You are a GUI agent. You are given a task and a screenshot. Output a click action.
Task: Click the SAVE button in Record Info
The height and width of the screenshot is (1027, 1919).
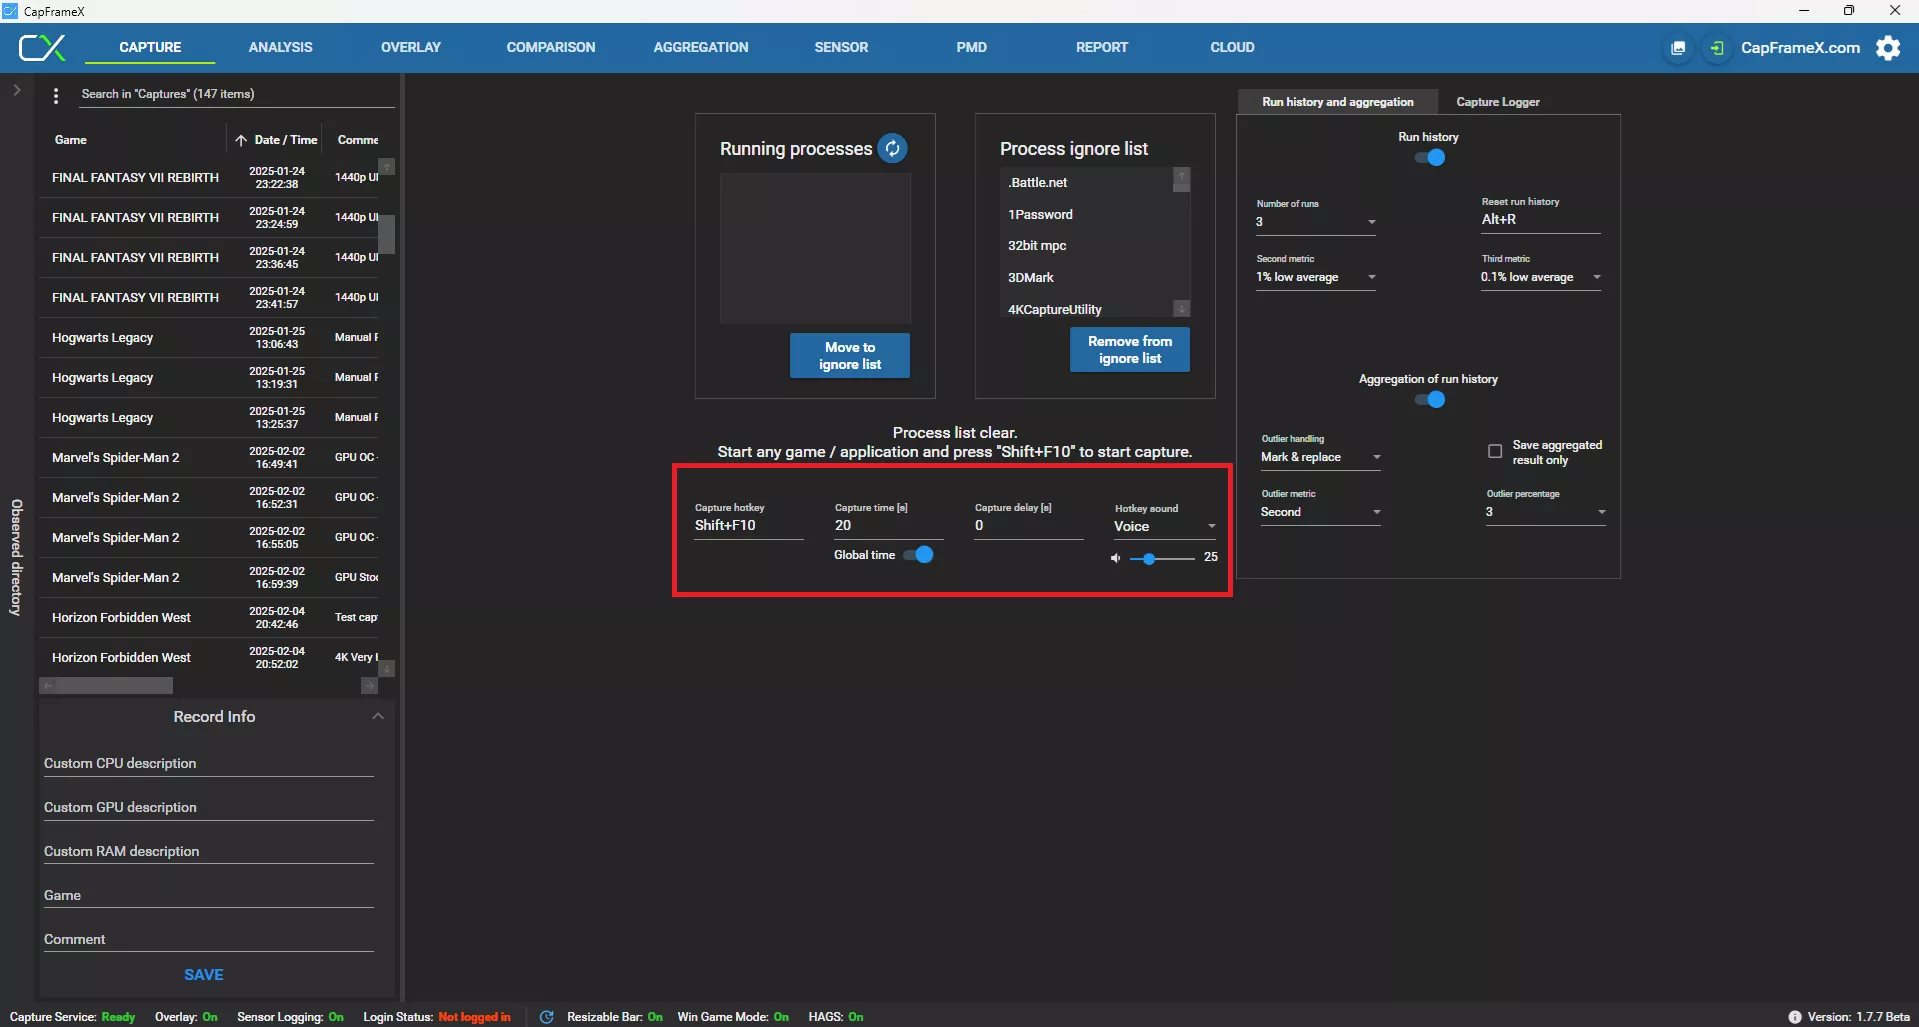[204, 974]
